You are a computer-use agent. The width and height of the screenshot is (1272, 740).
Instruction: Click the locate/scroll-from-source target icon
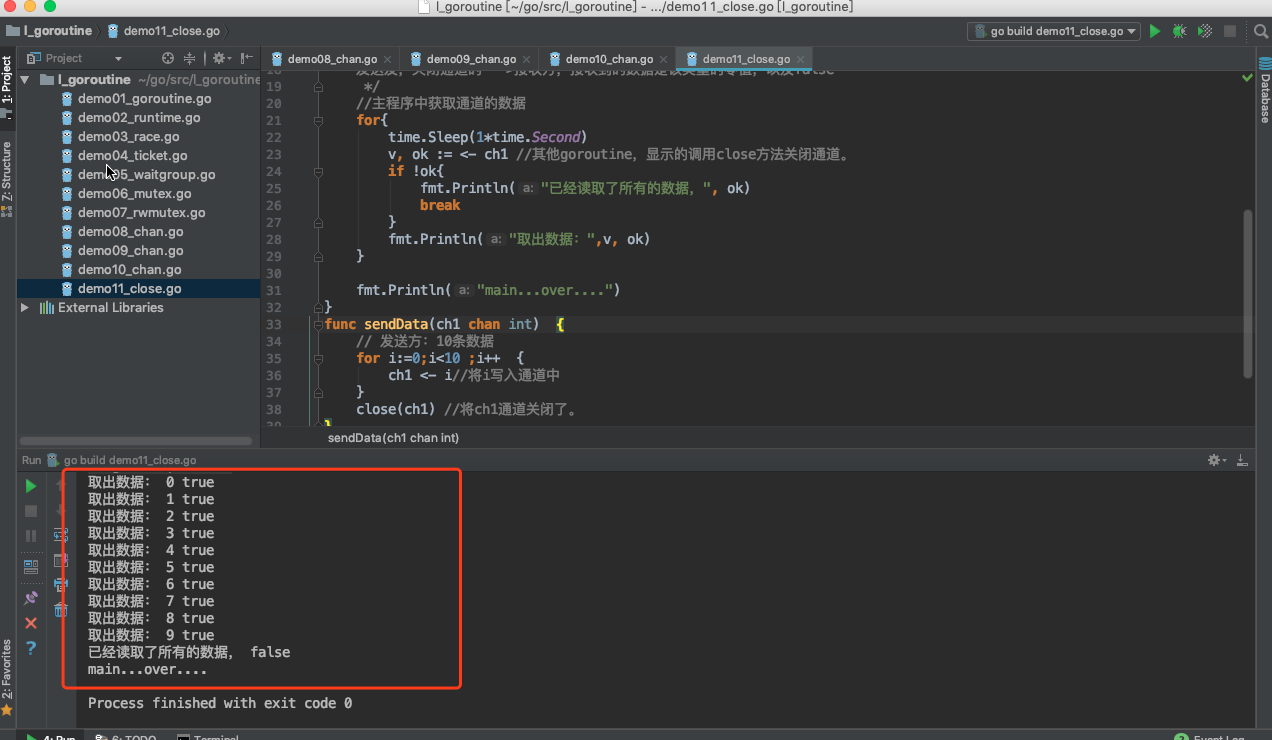click(168, 58)
